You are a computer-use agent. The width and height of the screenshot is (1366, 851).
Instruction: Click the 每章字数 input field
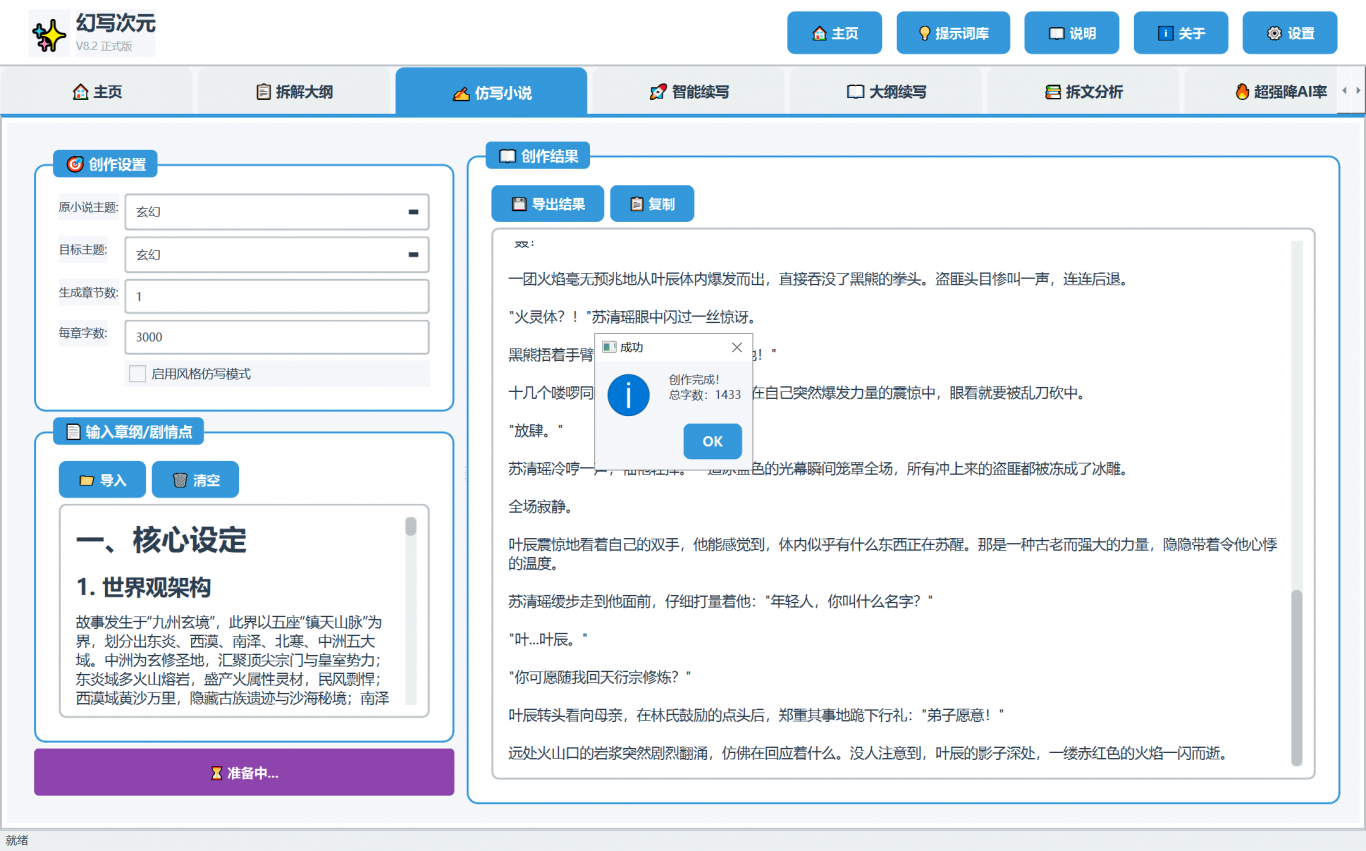277,338
